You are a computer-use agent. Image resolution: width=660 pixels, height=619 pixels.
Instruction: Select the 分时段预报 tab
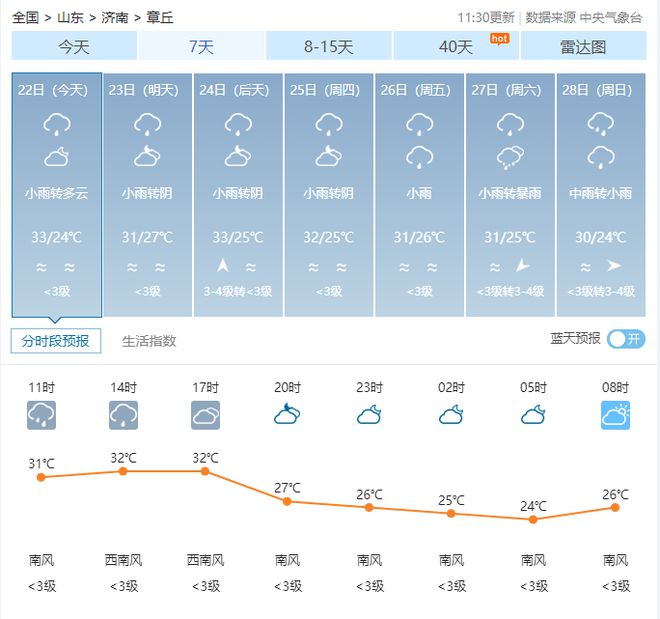[x=56, y=341]
